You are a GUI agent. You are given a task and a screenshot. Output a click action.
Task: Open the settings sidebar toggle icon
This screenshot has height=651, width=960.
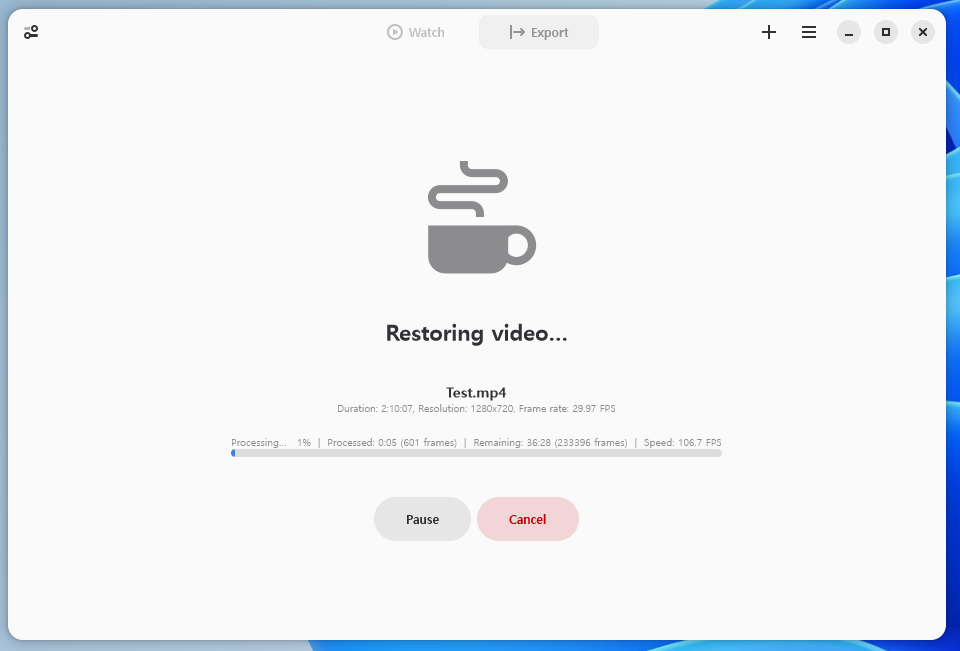tap(31, 32)
